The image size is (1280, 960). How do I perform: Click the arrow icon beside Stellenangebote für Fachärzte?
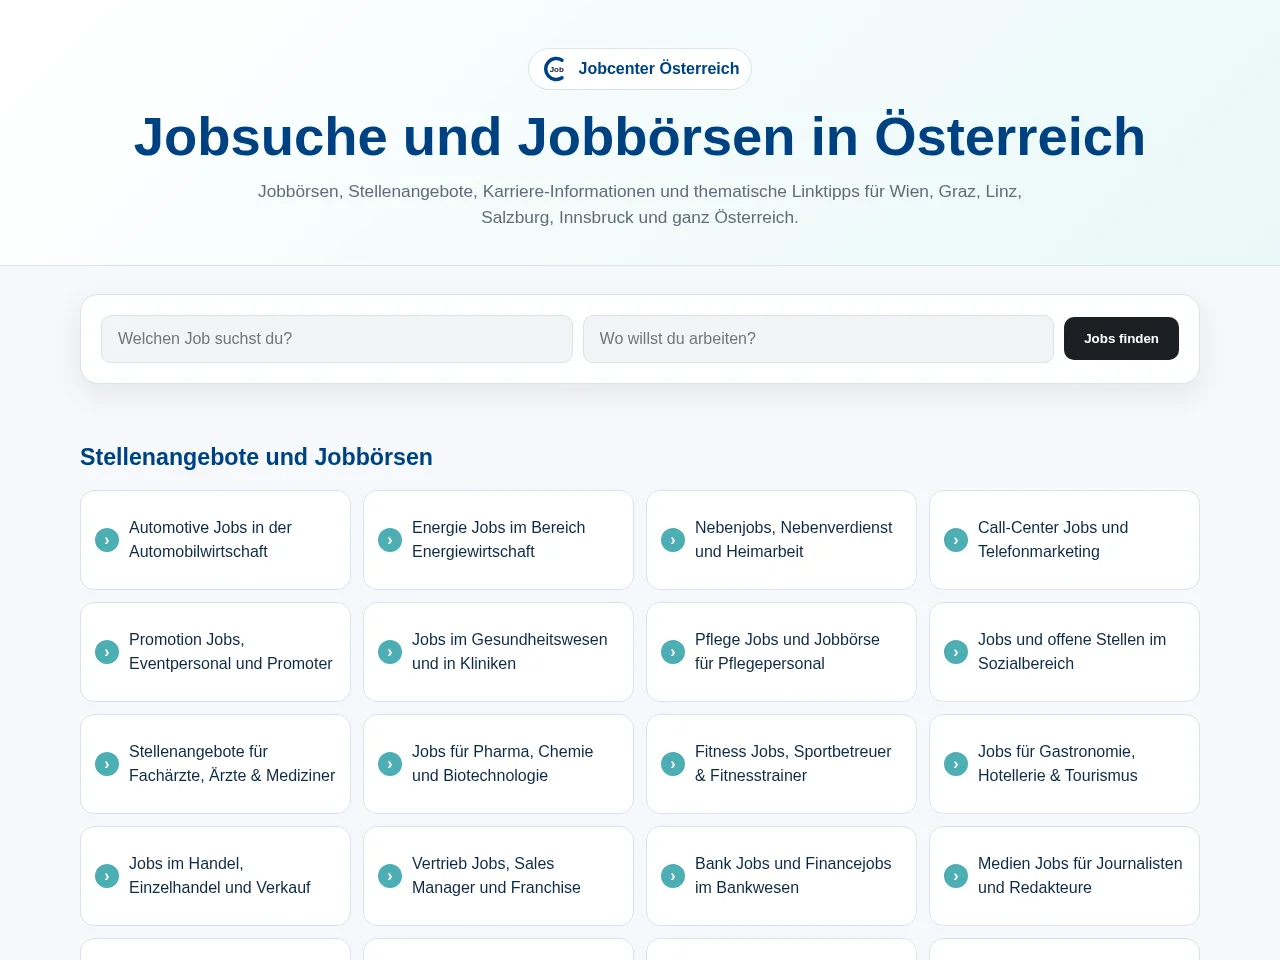point(107,764)
